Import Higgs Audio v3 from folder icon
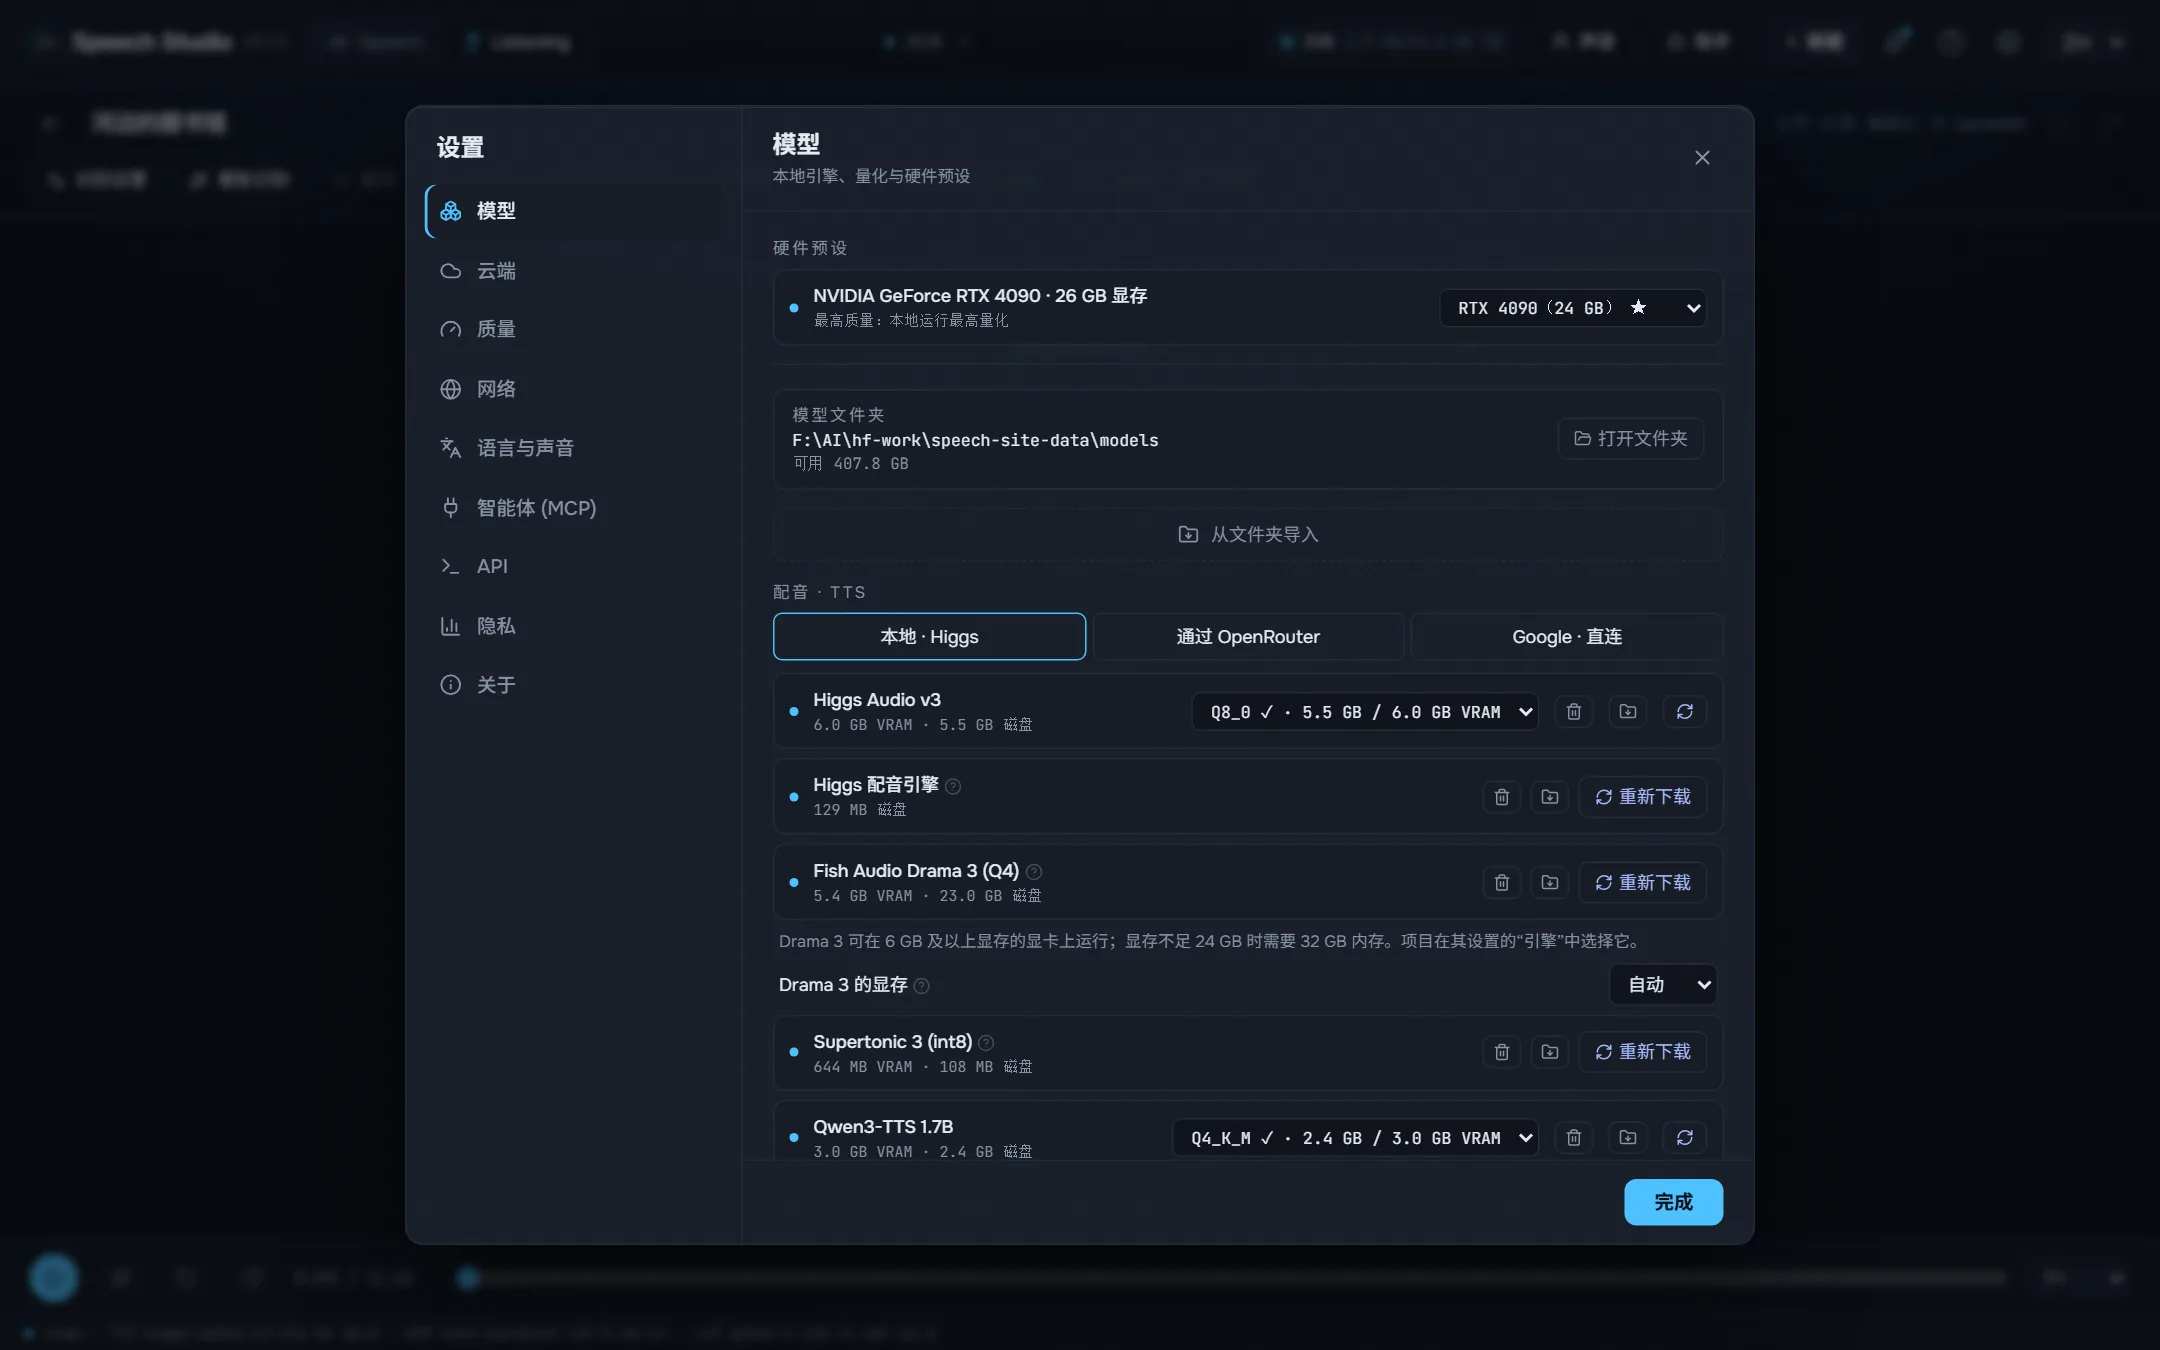This screenshot has height=1350, width=2160. click(x=1628, y=712)
